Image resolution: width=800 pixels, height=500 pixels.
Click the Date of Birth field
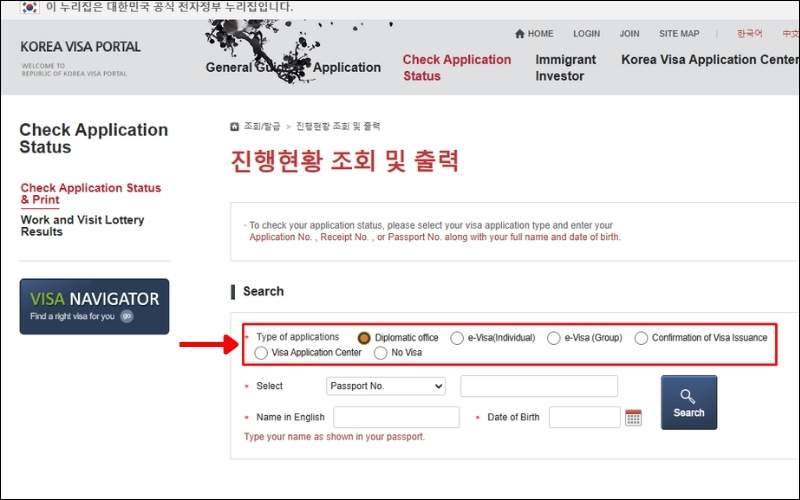[585, 417]
